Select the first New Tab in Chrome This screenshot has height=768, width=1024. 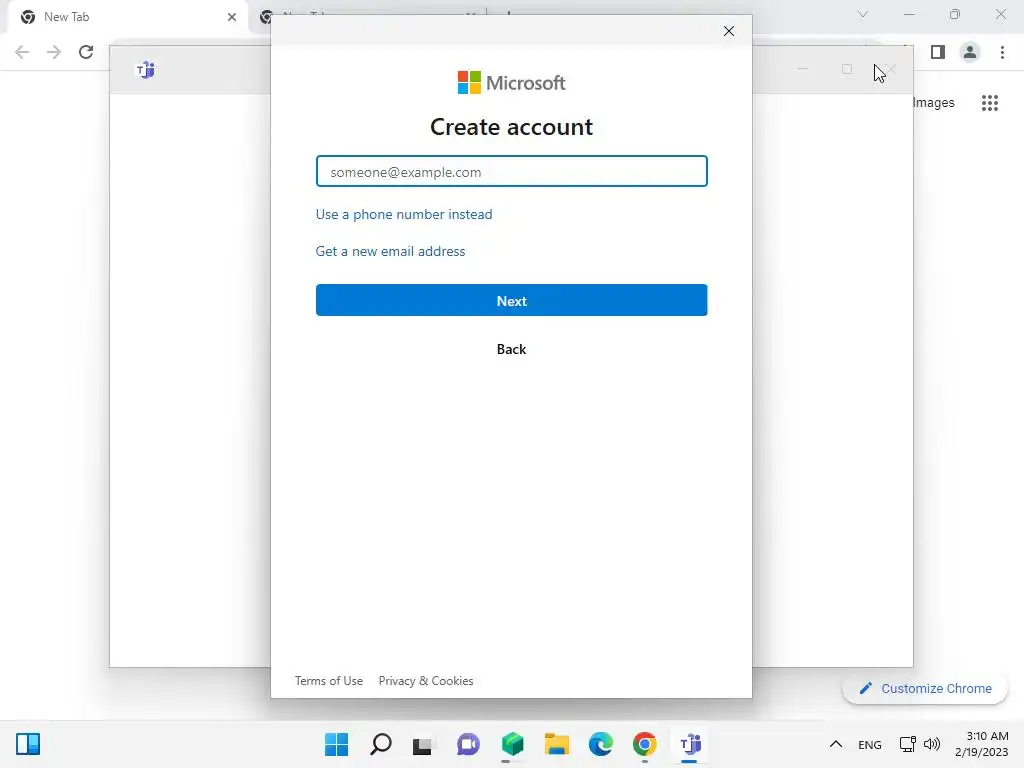pos(127,17)
